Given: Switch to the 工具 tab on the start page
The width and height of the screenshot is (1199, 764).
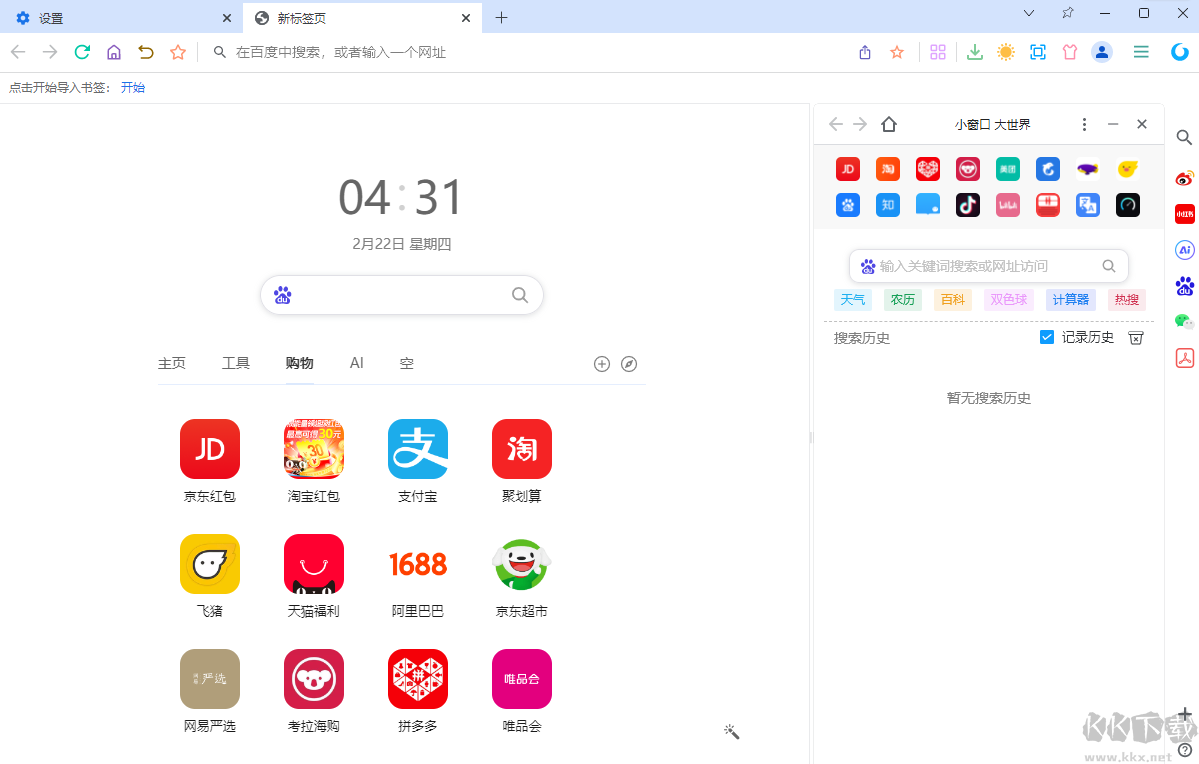Looking at the screenshot, I should (236, 363).
